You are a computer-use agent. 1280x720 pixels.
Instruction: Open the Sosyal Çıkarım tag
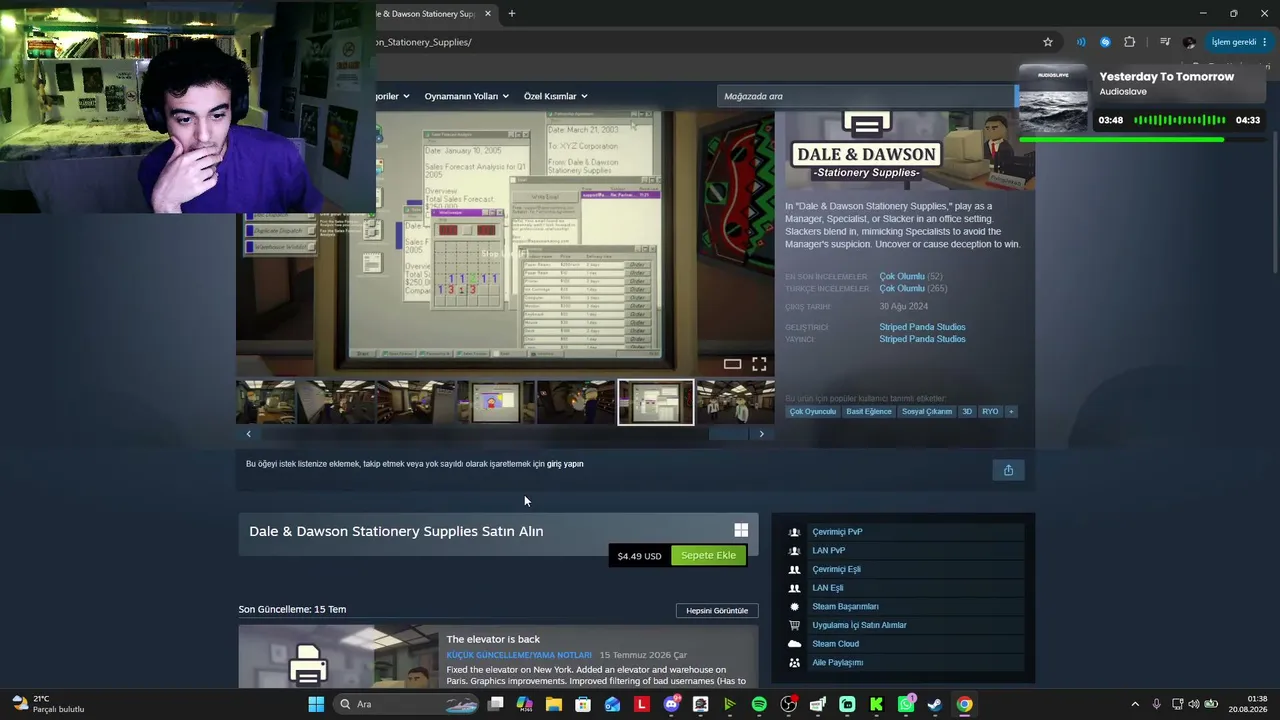927,411
